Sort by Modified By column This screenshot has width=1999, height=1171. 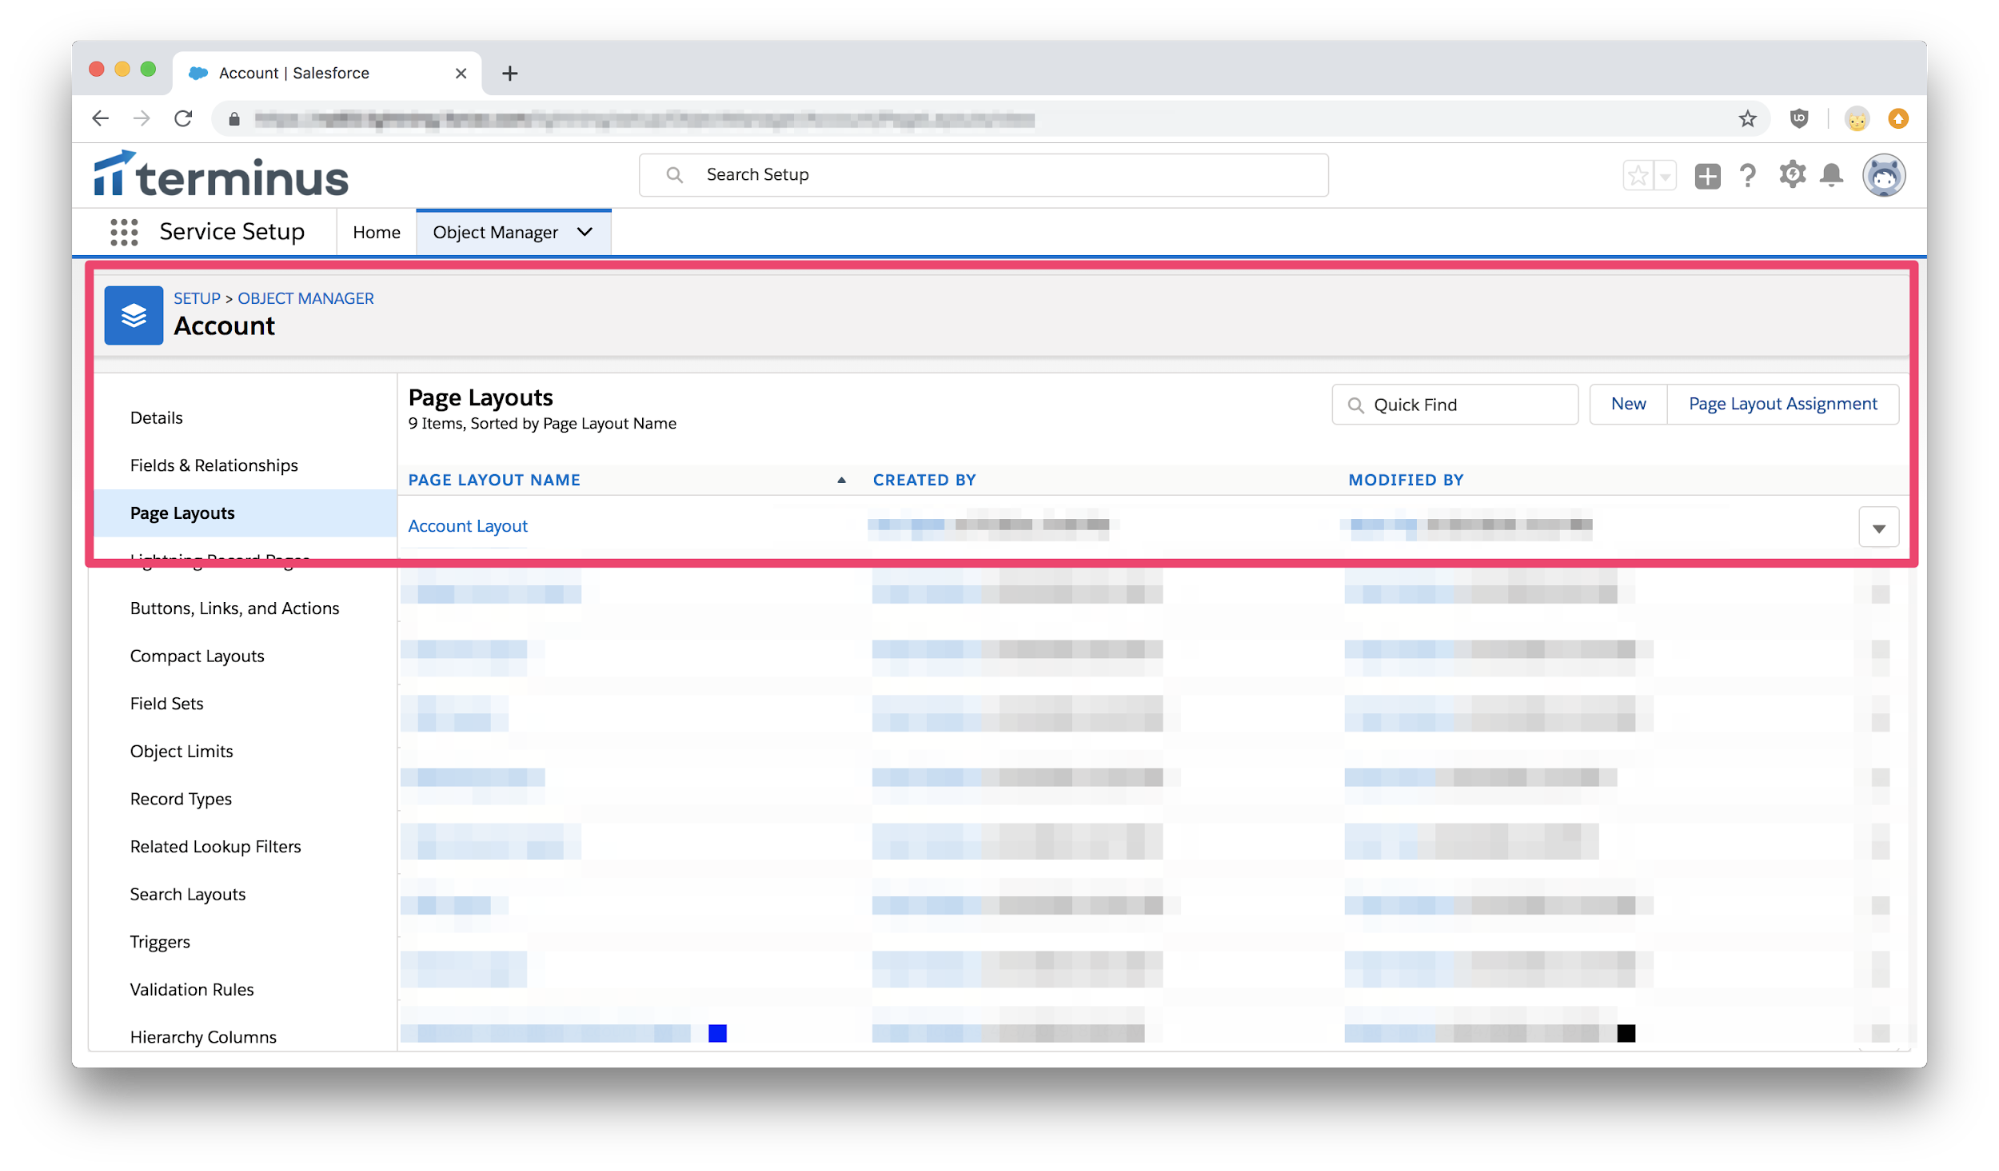point(1406,480)
